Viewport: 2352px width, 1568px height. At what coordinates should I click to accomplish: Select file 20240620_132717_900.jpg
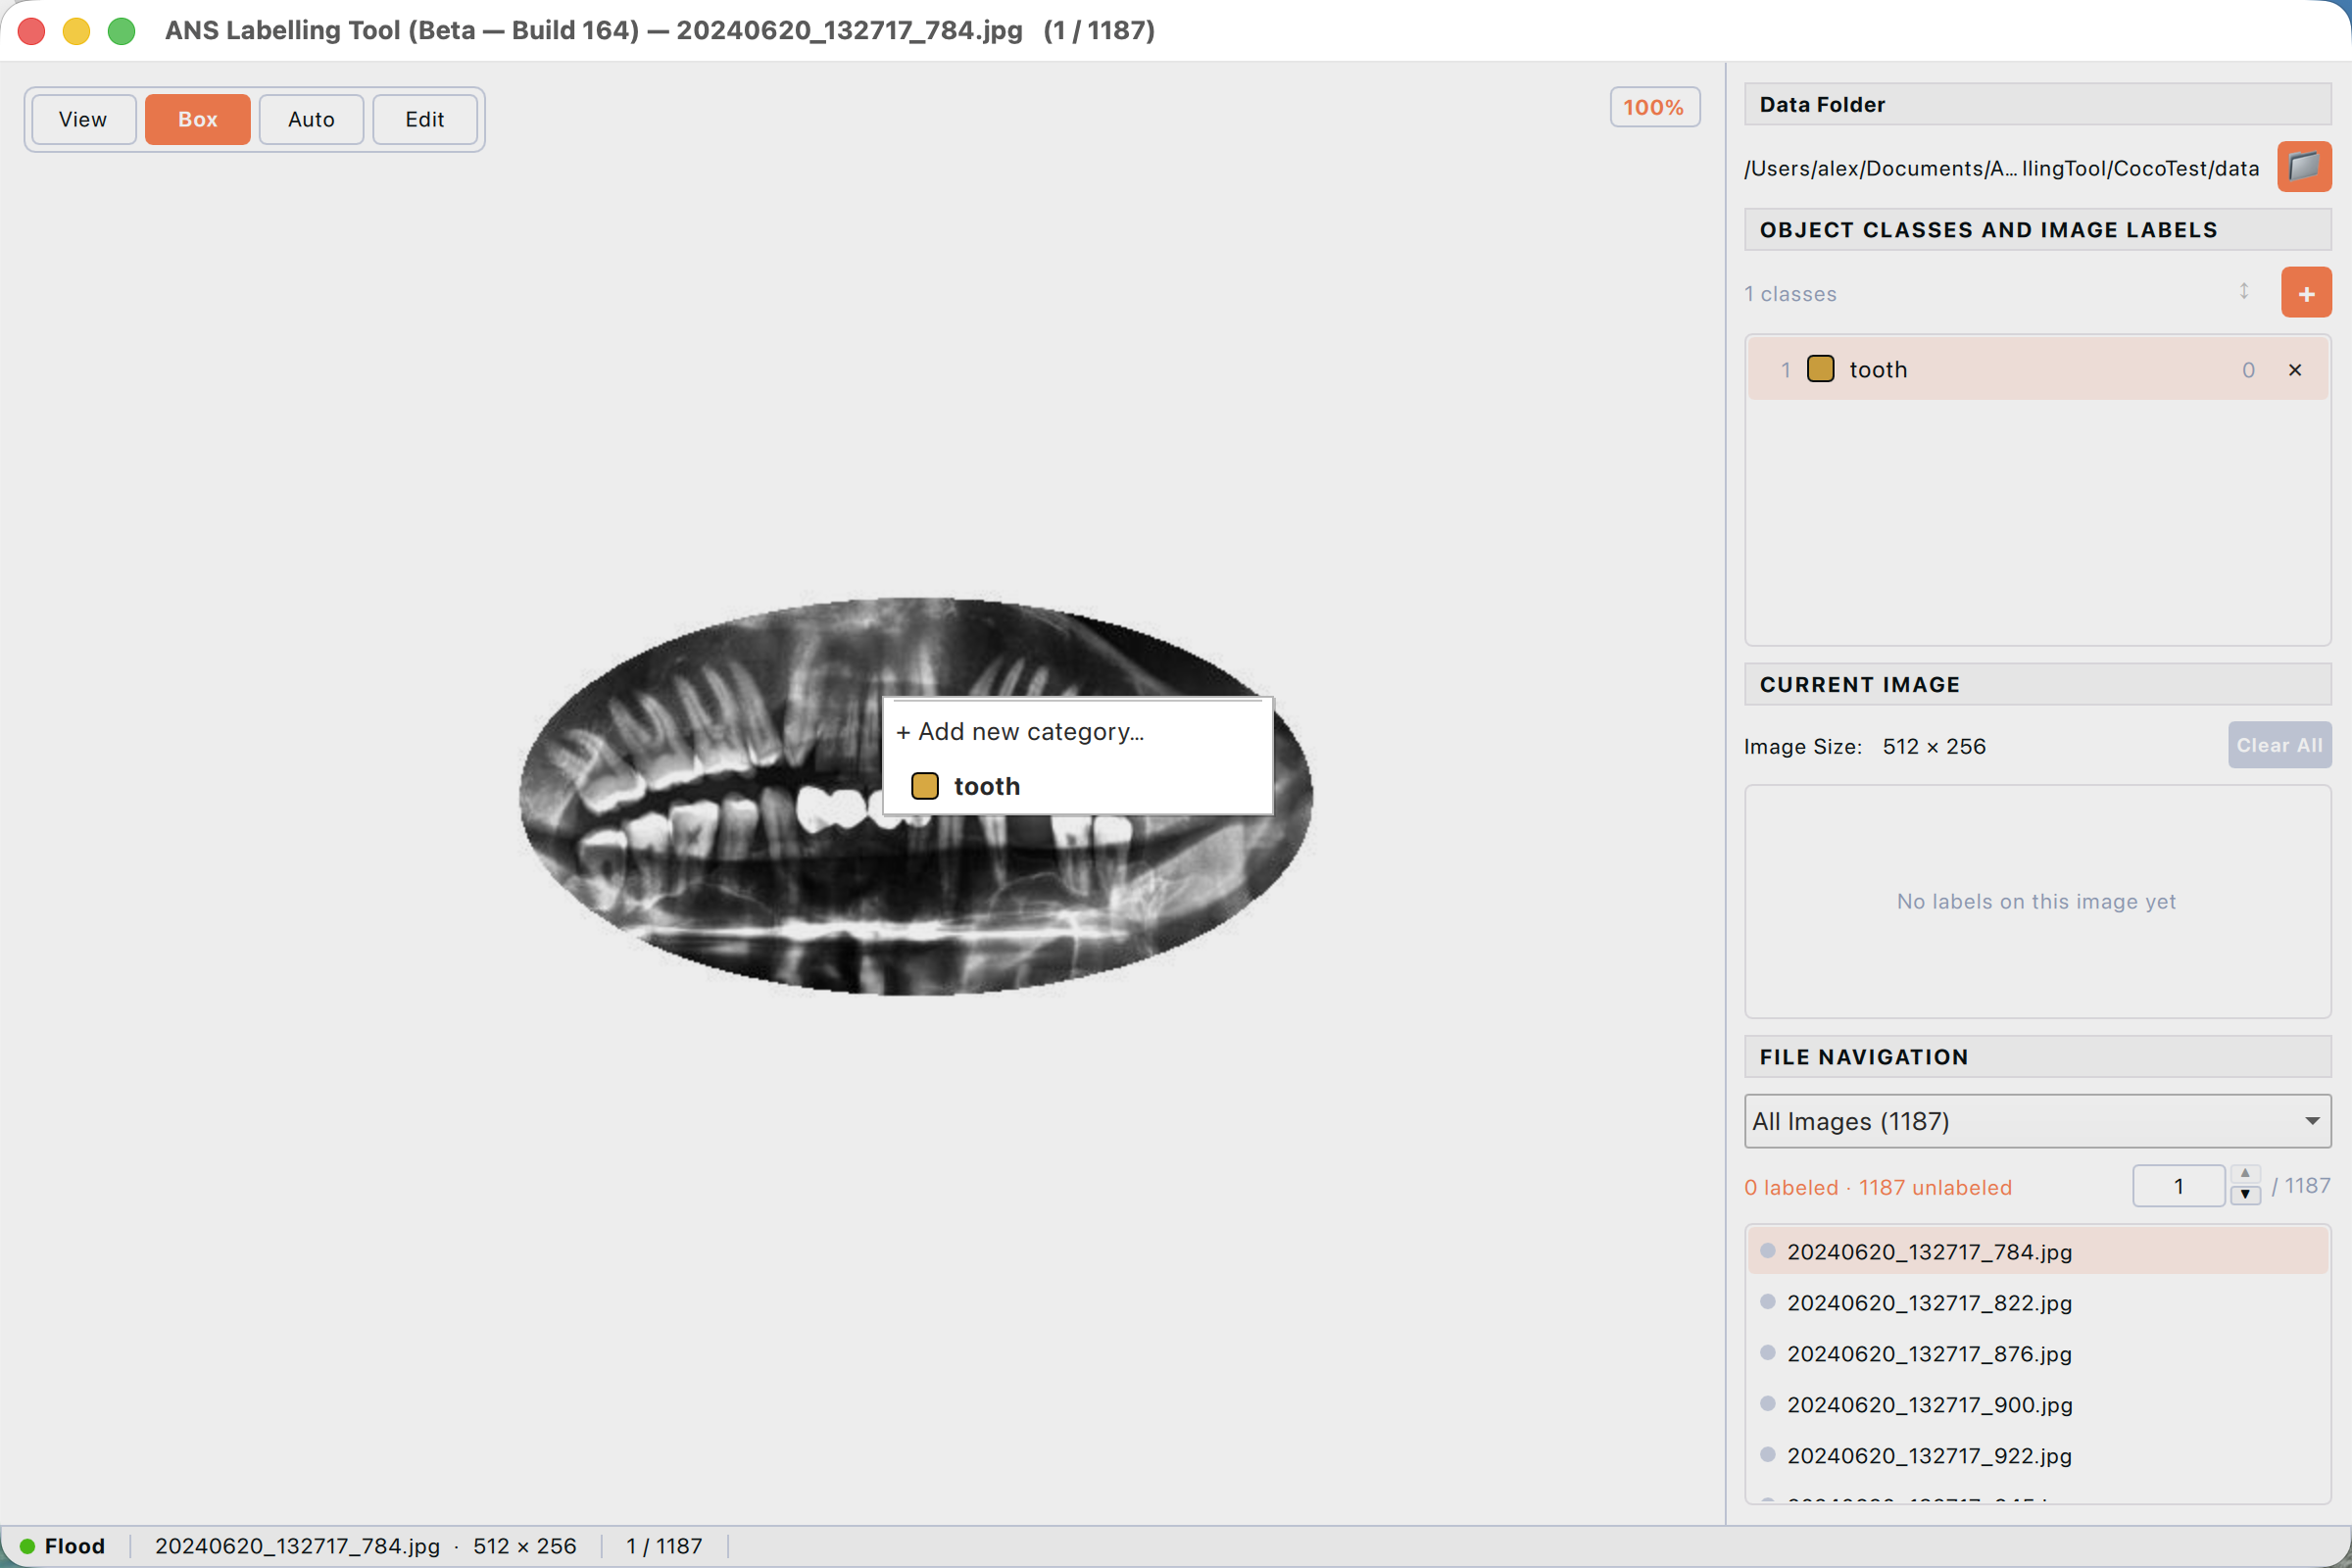tap(2037, 1405)
